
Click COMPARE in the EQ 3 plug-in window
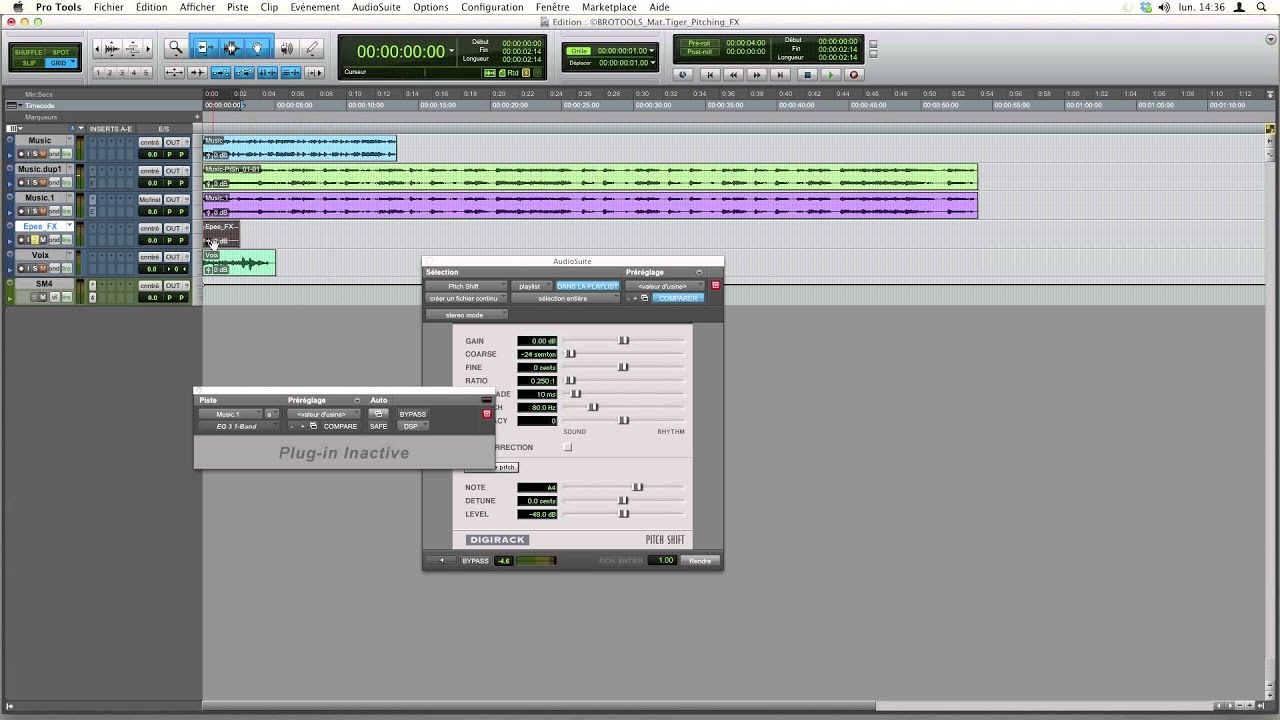pos(340,426)
